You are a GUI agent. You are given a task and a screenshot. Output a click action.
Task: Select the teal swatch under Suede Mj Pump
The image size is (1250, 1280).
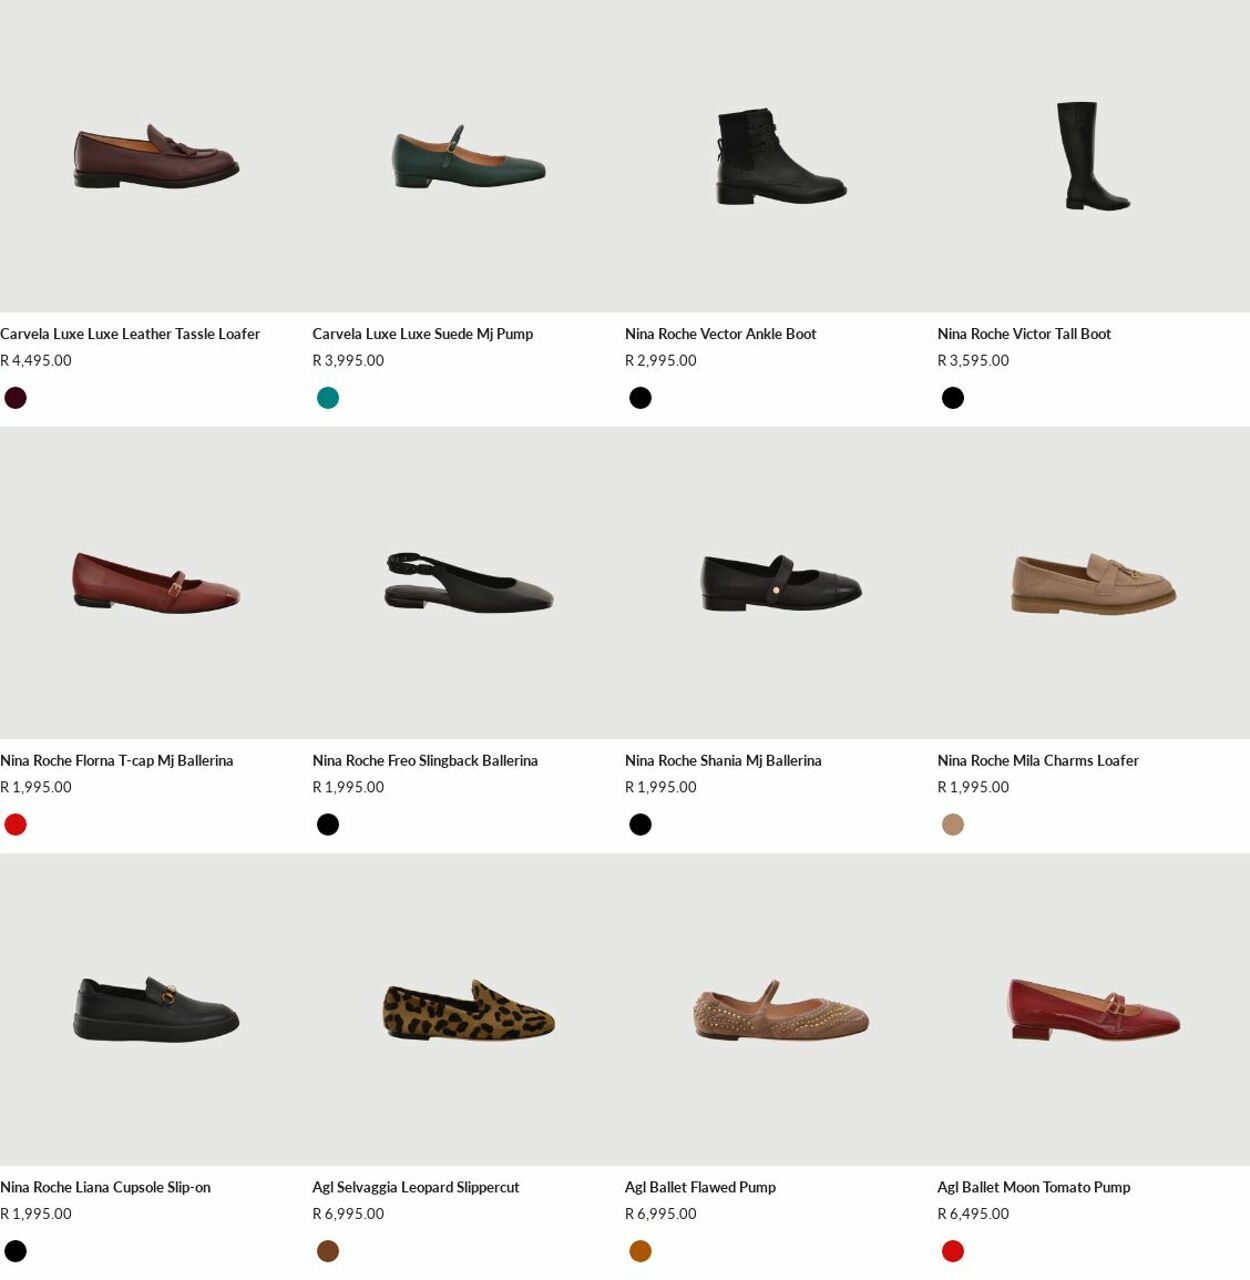coord(328,398)
